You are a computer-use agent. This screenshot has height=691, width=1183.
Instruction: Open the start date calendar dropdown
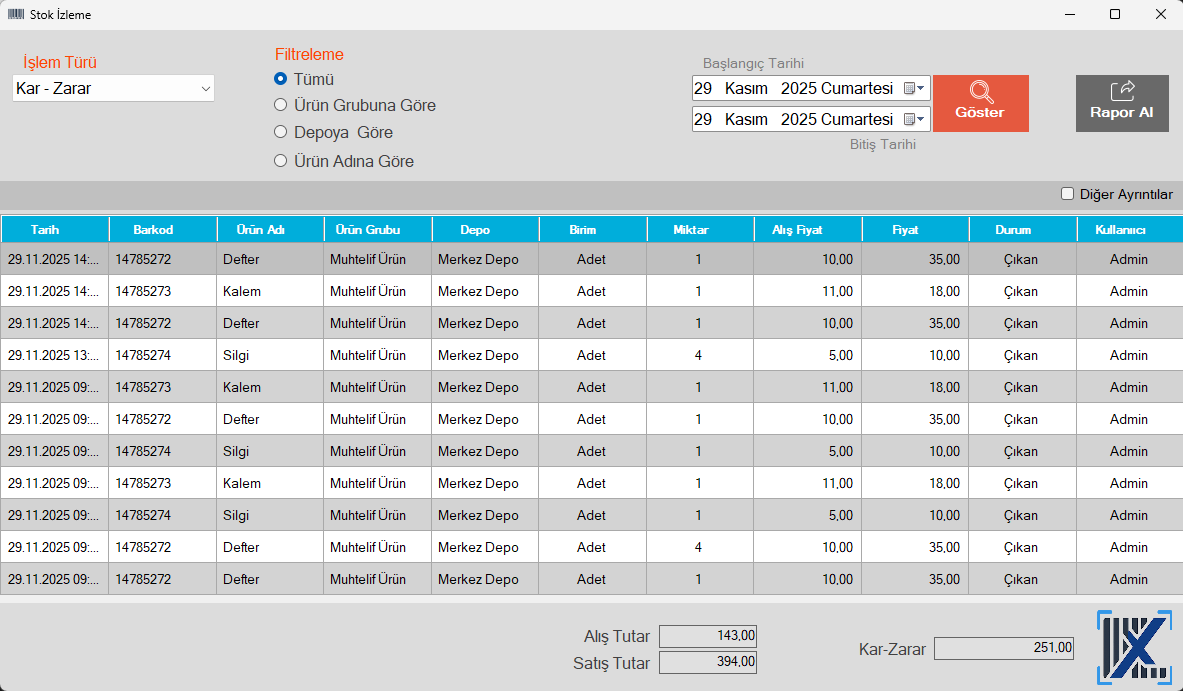[914, 89]
